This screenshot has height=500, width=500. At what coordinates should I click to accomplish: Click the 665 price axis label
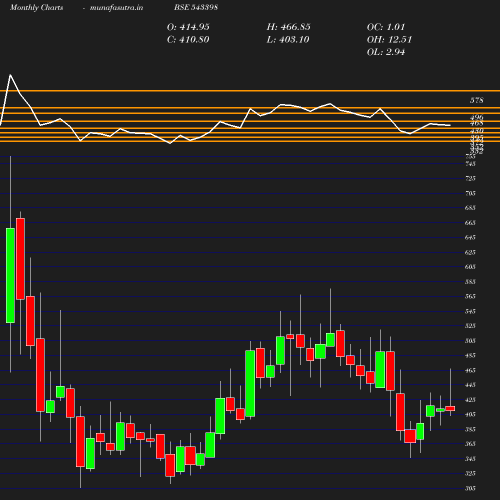(470, 223)
